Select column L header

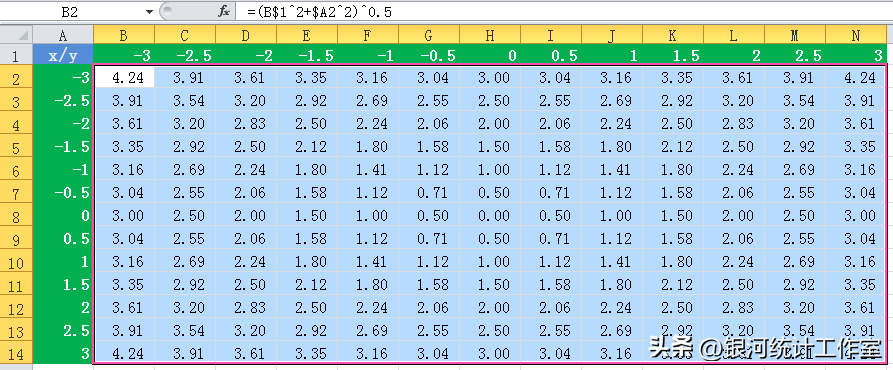tap(734, 35)
